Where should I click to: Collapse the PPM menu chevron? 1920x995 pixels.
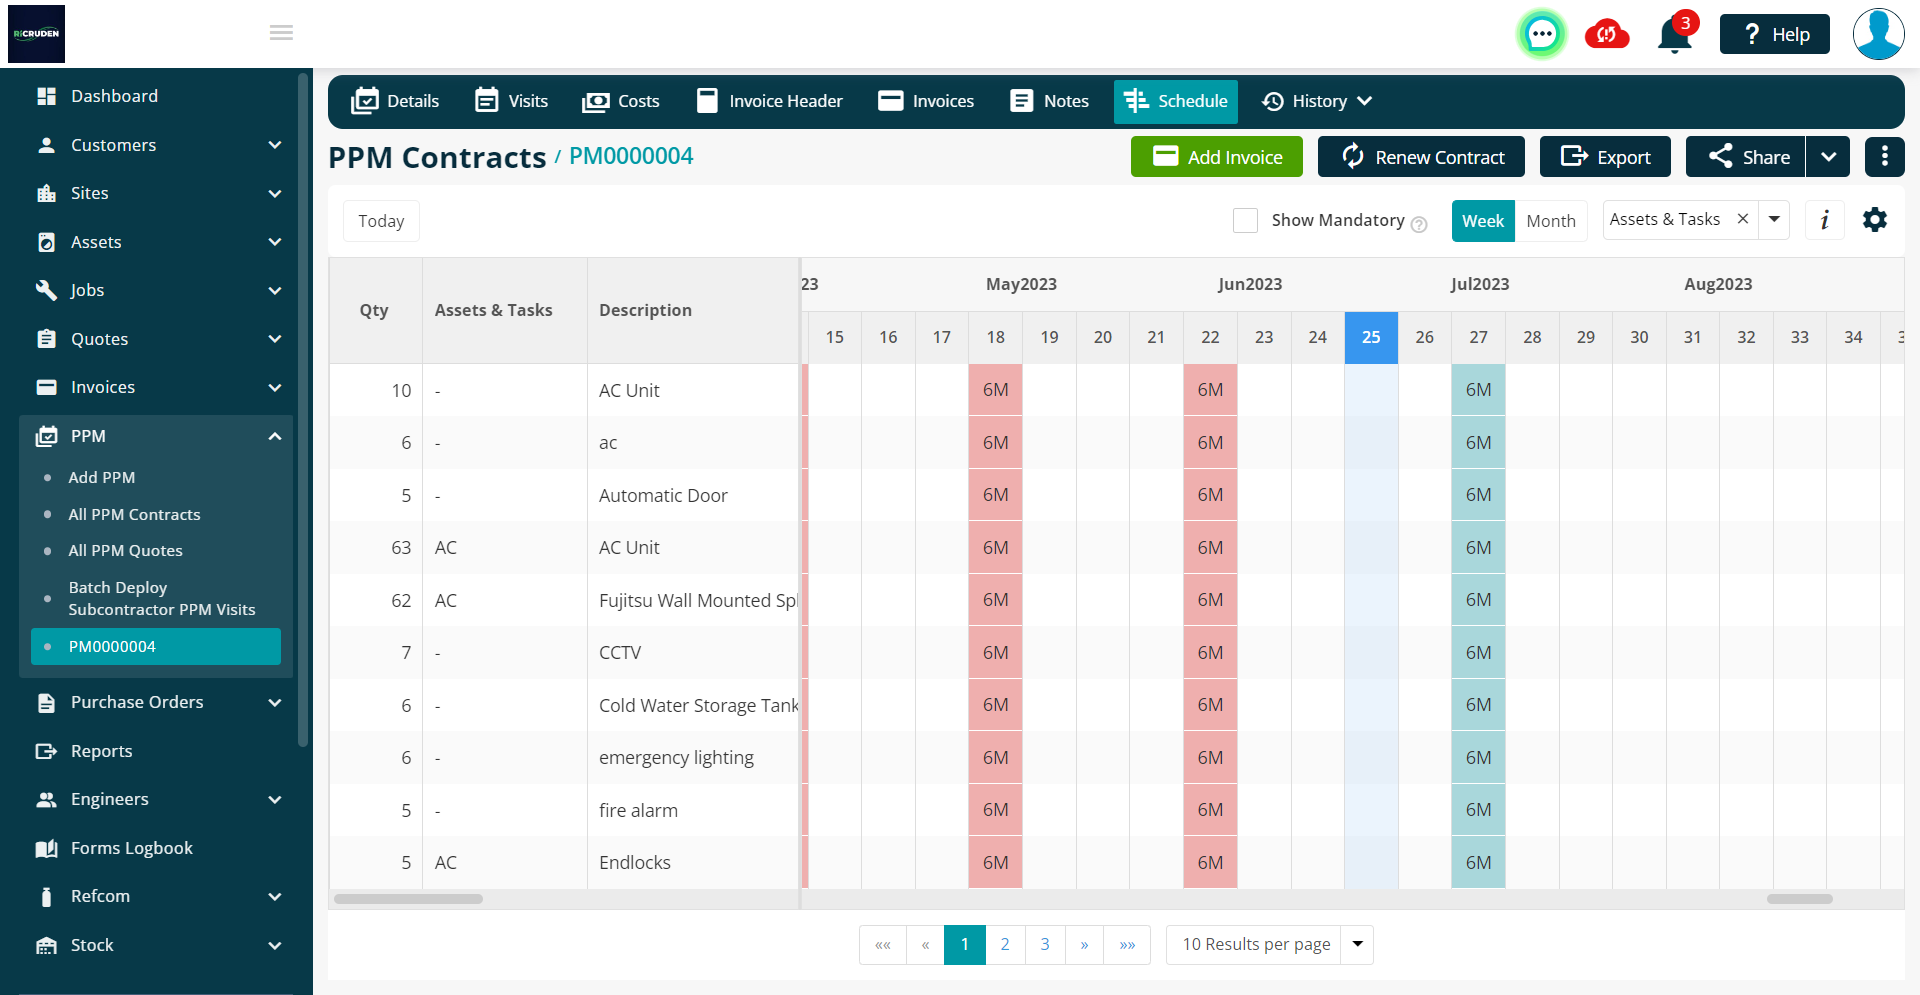pos(275,436)
